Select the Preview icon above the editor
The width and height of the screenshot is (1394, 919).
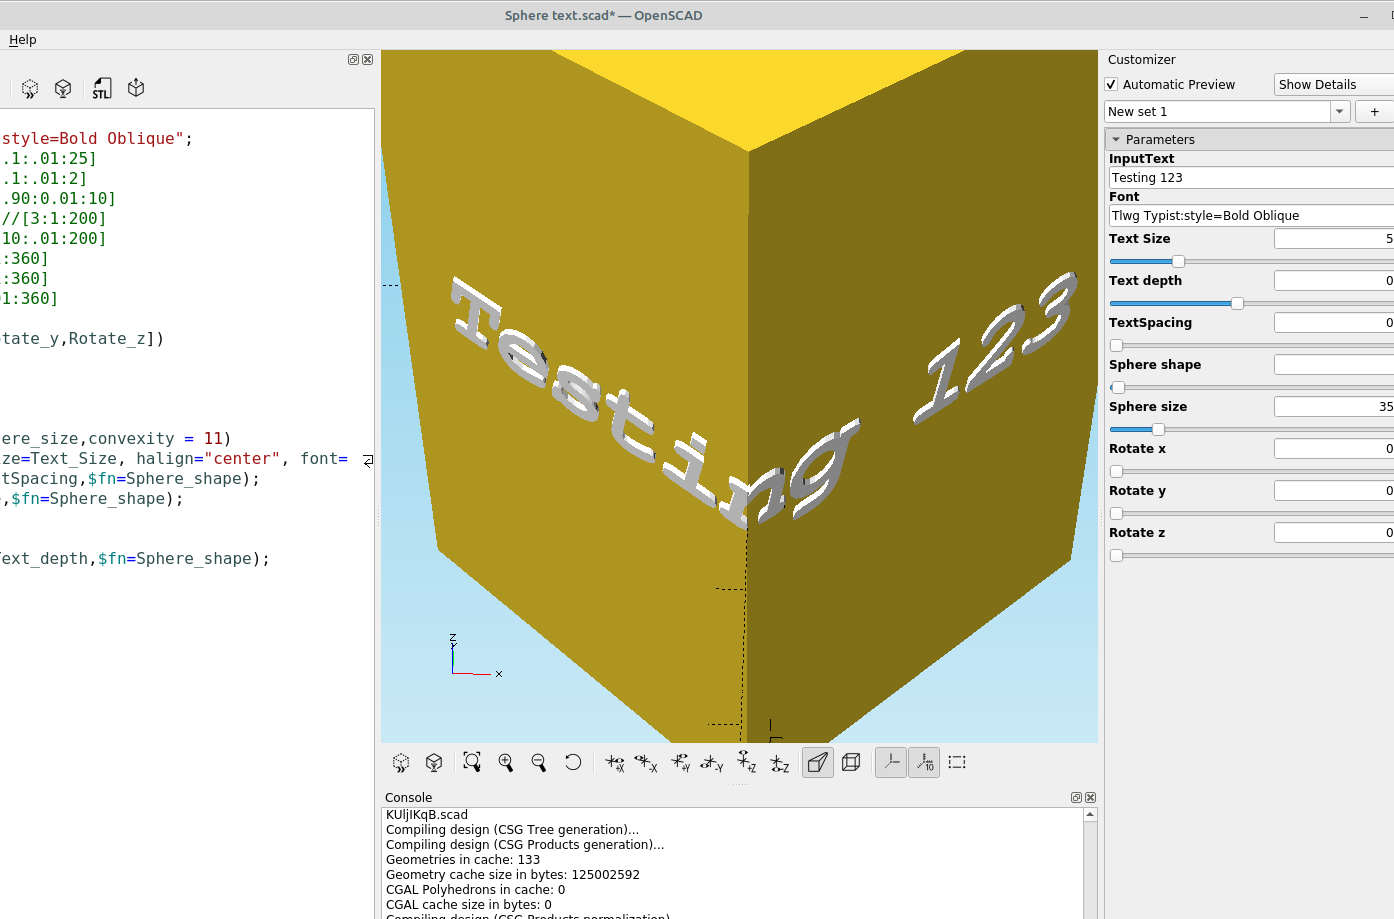pyautogui.click(x=29, y=88)
